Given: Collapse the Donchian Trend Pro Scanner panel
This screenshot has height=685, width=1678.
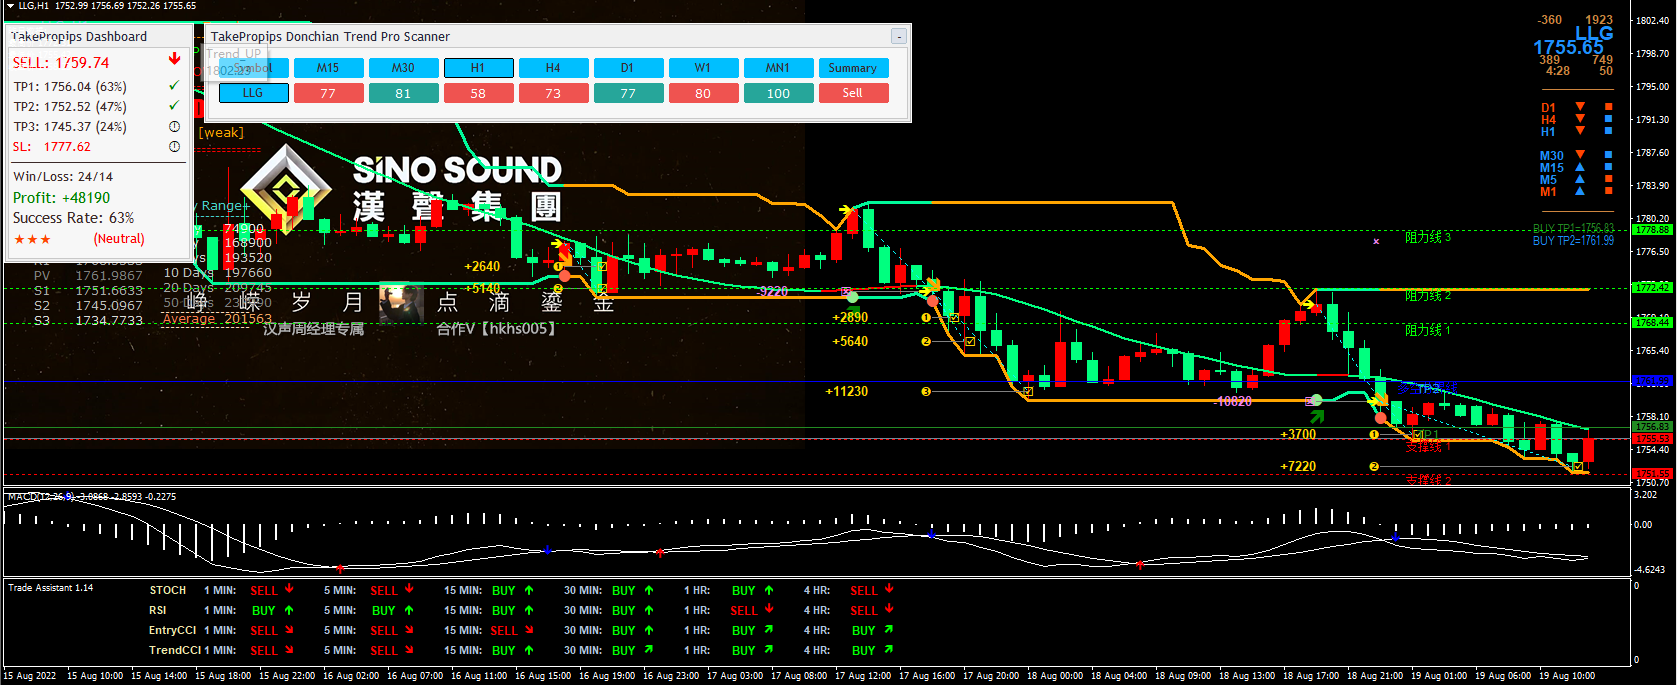Looking at the screenshot, I should tap(899, 36).
